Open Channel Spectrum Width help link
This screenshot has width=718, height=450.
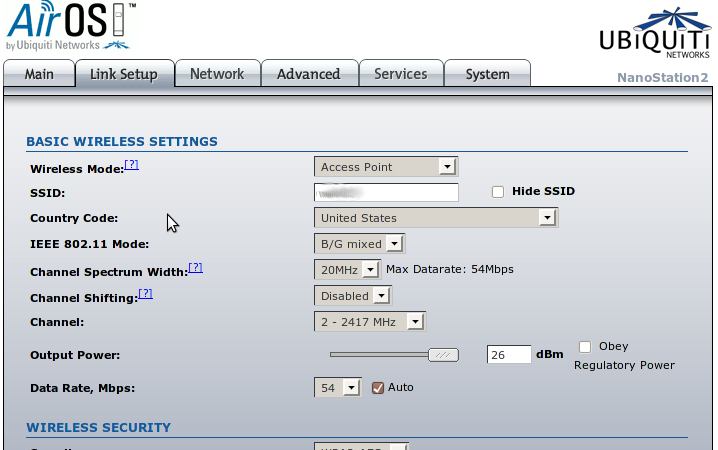point(196,268)
